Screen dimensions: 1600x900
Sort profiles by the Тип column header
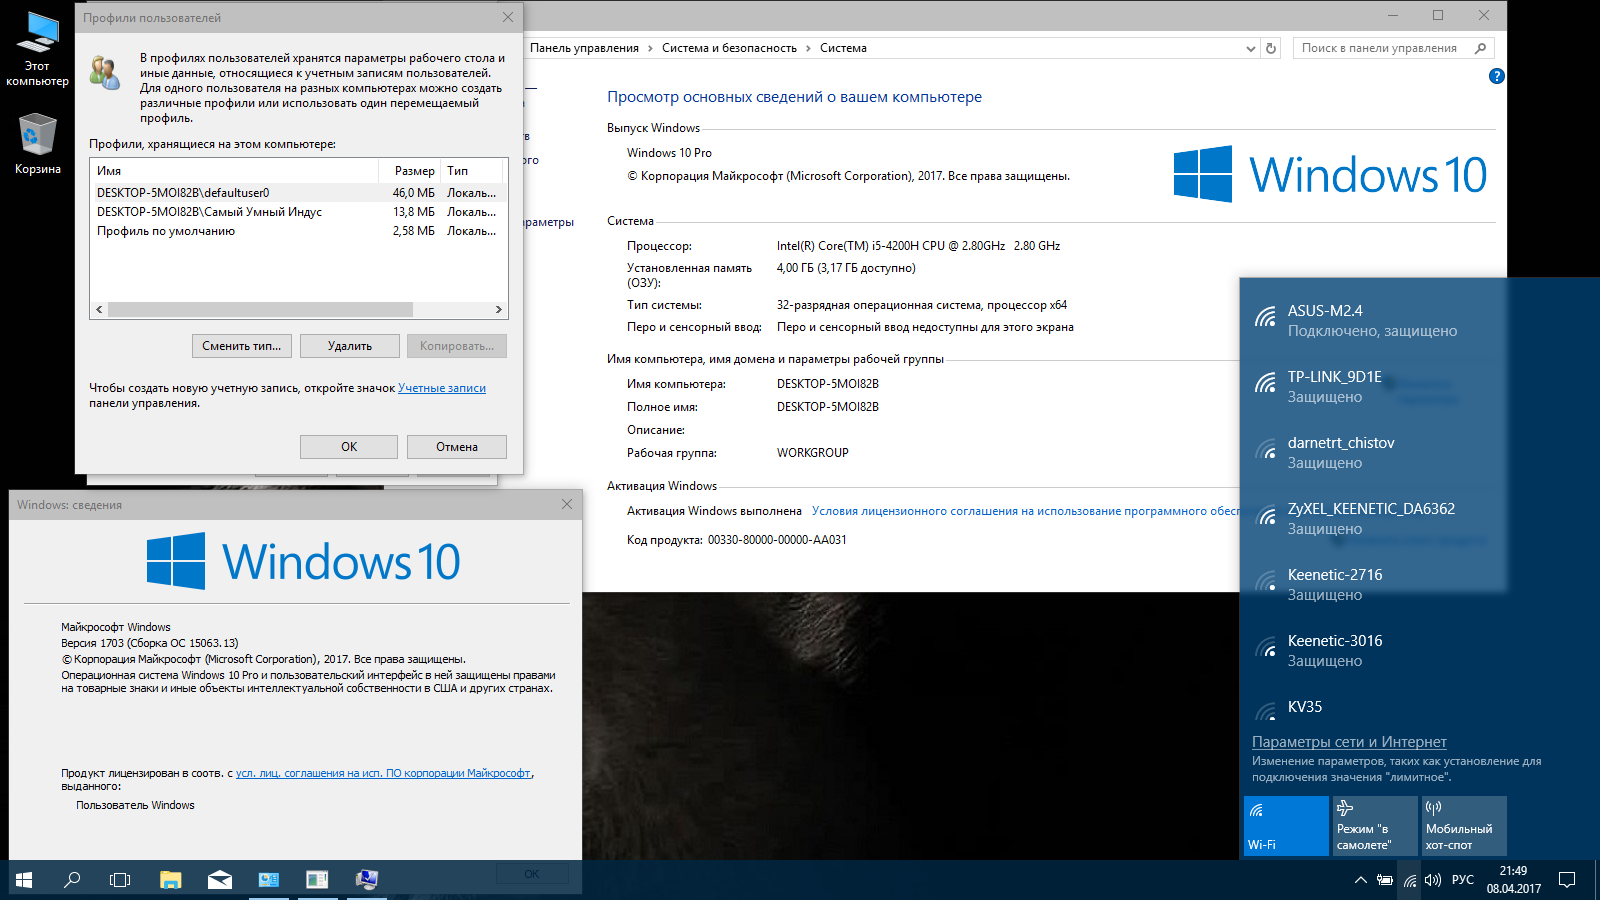click(474, 171)
